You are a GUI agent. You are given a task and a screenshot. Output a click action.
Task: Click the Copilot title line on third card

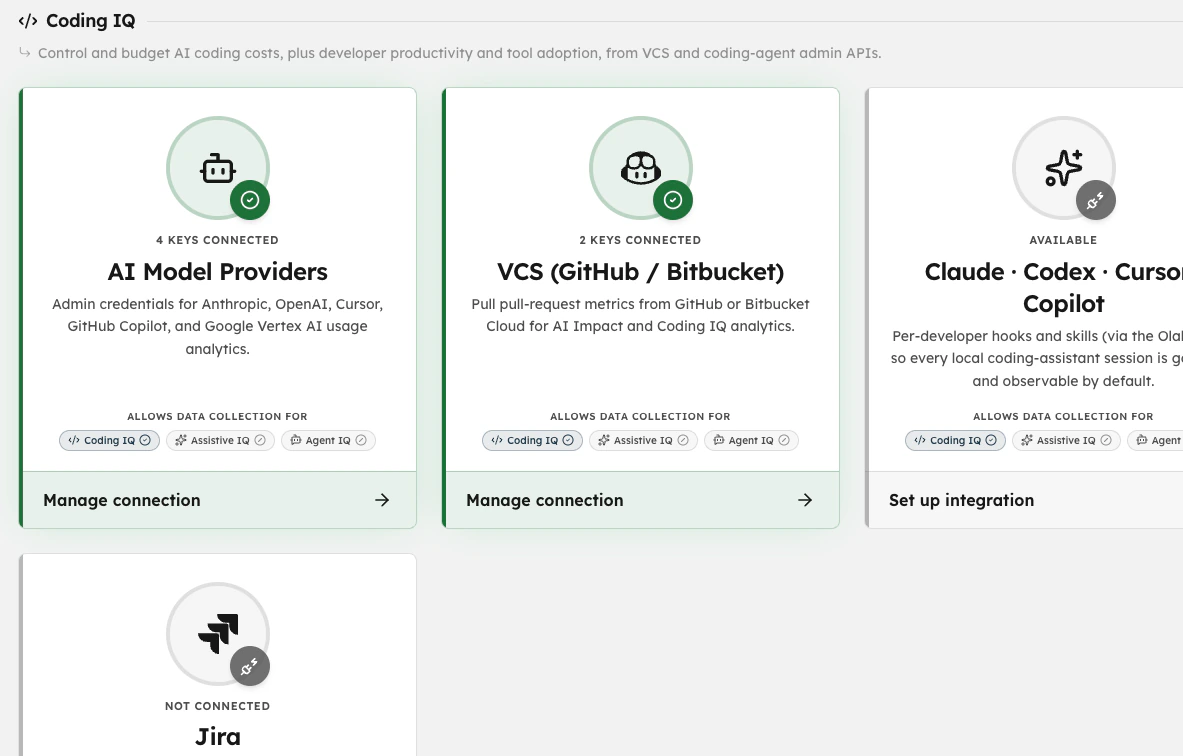(1063, 304)
